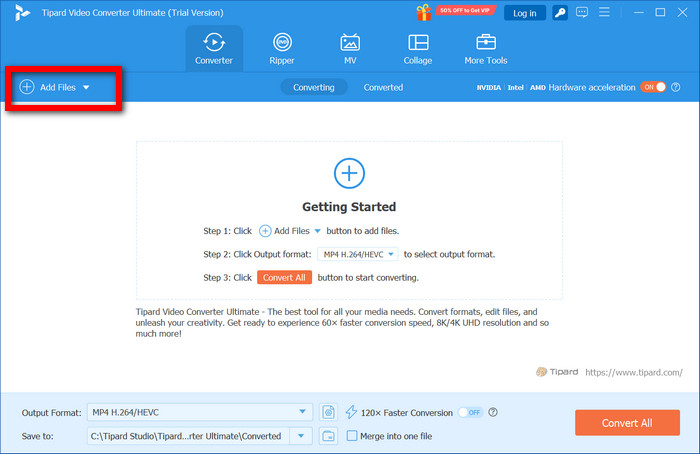The width and height of the screenshot is (700, 454).
Task: Open the Ripper module
Action: click(x=283, y=49)
